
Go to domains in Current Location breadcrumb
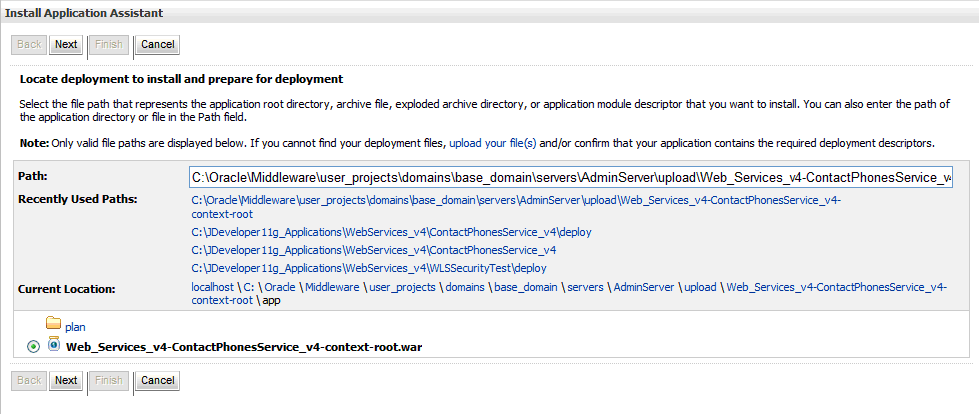click(465, 287)
